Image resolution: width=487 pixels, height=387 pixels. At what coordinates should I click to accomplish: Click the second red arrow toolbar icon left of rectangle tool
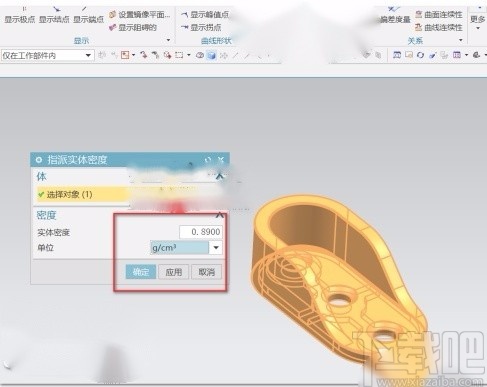pyautogui.click(x=155, y=55)
